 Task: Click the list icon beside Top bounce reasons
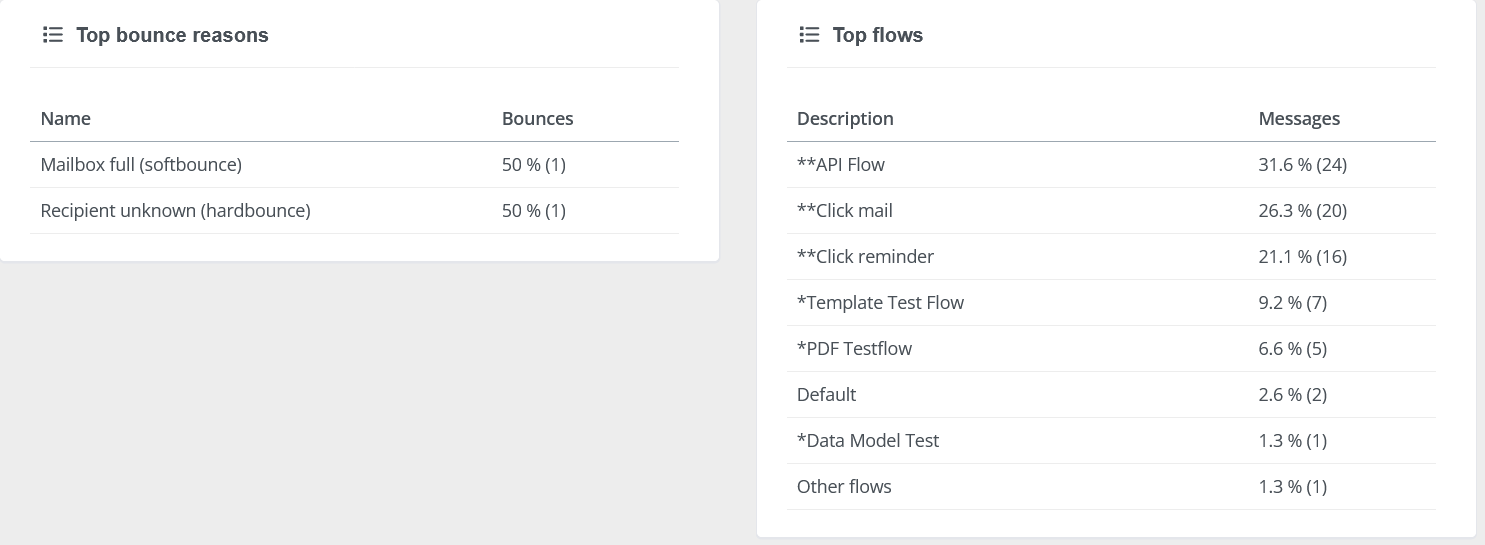click(x=53, y=35)
